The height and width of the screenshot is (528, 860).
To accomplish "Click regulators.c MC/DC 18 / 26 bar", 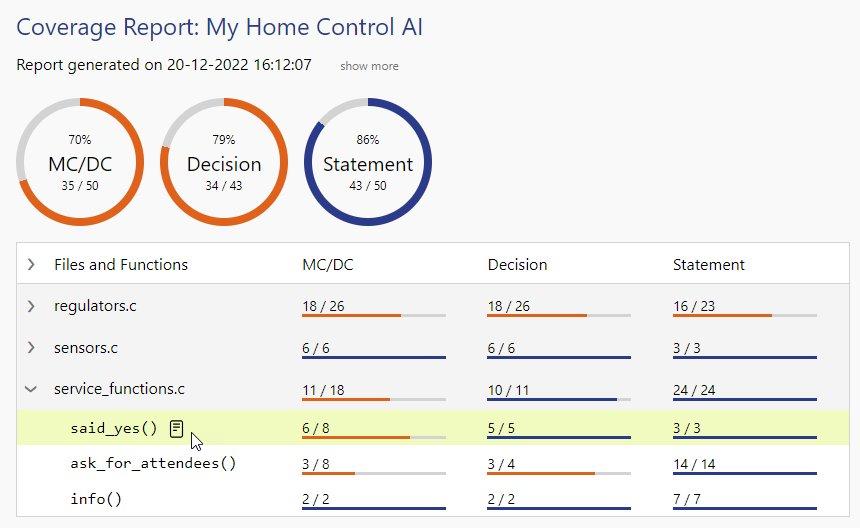I will pos(372,314).
